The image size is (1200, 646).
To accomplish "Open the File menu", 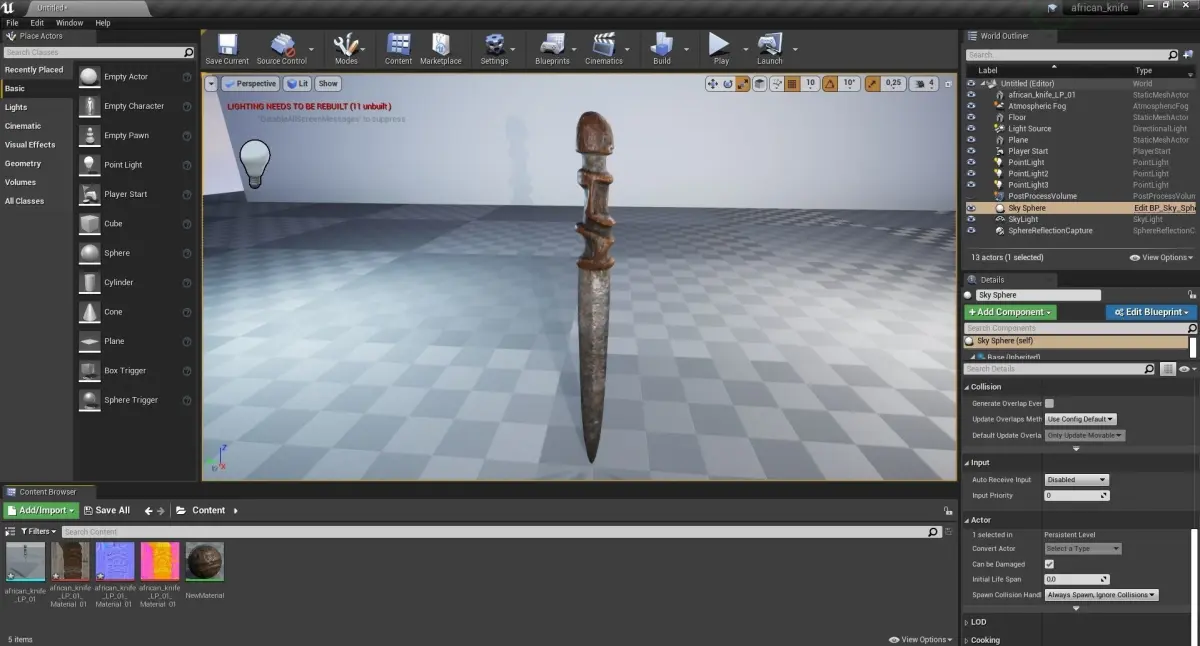I will (12, 22).
